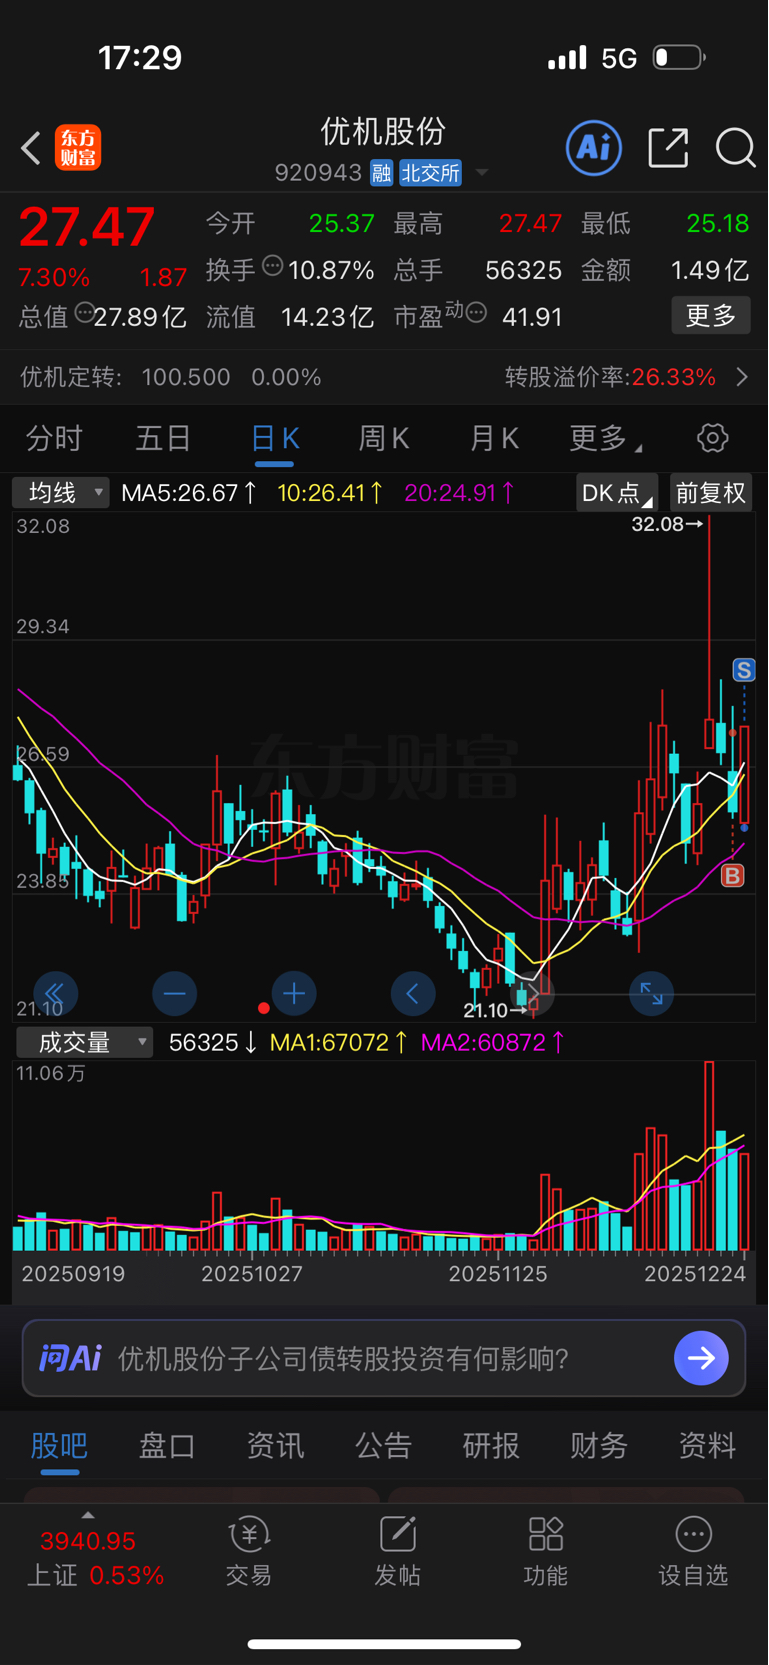Open the 东方财富 logo icon
This screenshot has height=1665, width=769.
pyautogui.click(x=78, y=148)
